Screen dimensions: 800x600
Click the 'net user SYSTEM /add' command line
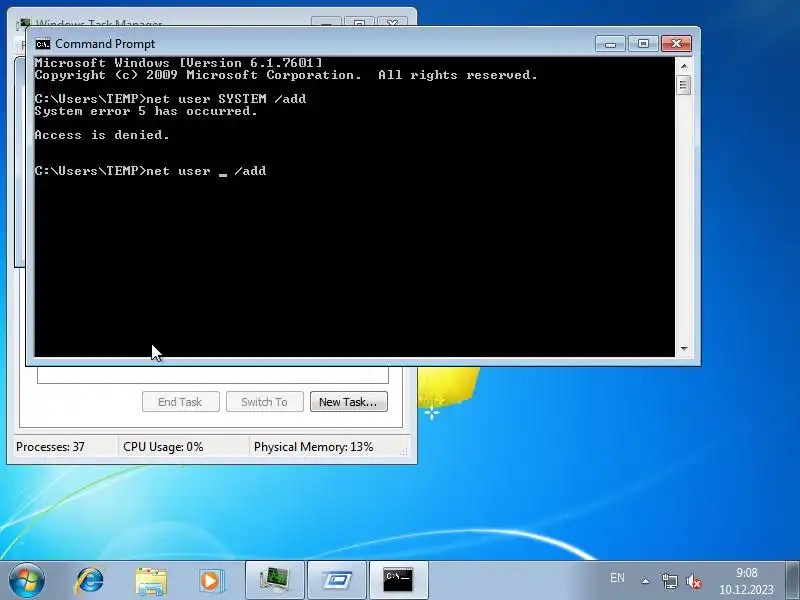226,98
